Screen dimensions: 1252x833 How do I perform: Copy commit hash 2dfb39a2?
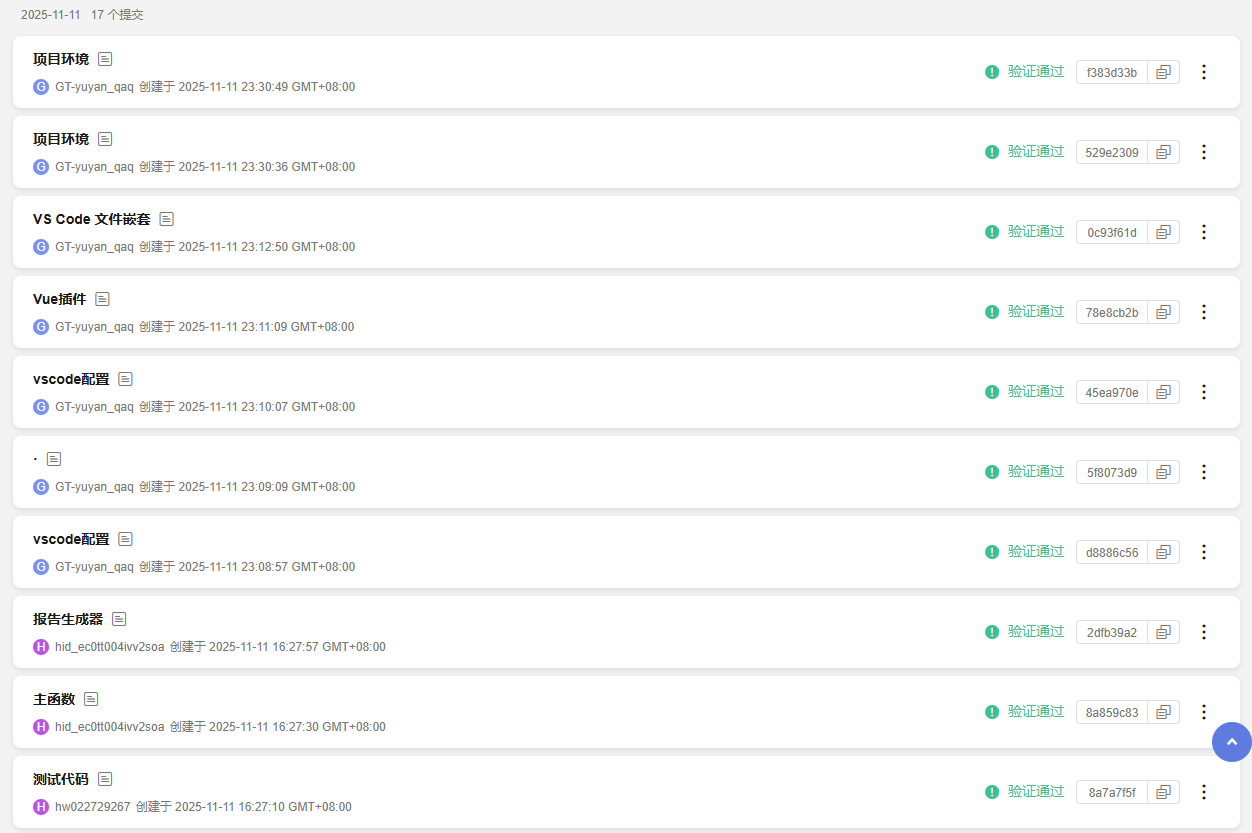pyautogui.click(x=1163, y=632)
